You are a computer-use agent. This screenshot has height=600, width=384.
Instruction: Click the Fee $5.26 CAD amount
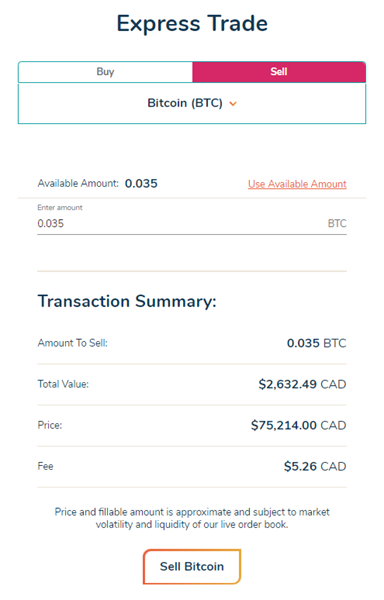click(315, 466)
